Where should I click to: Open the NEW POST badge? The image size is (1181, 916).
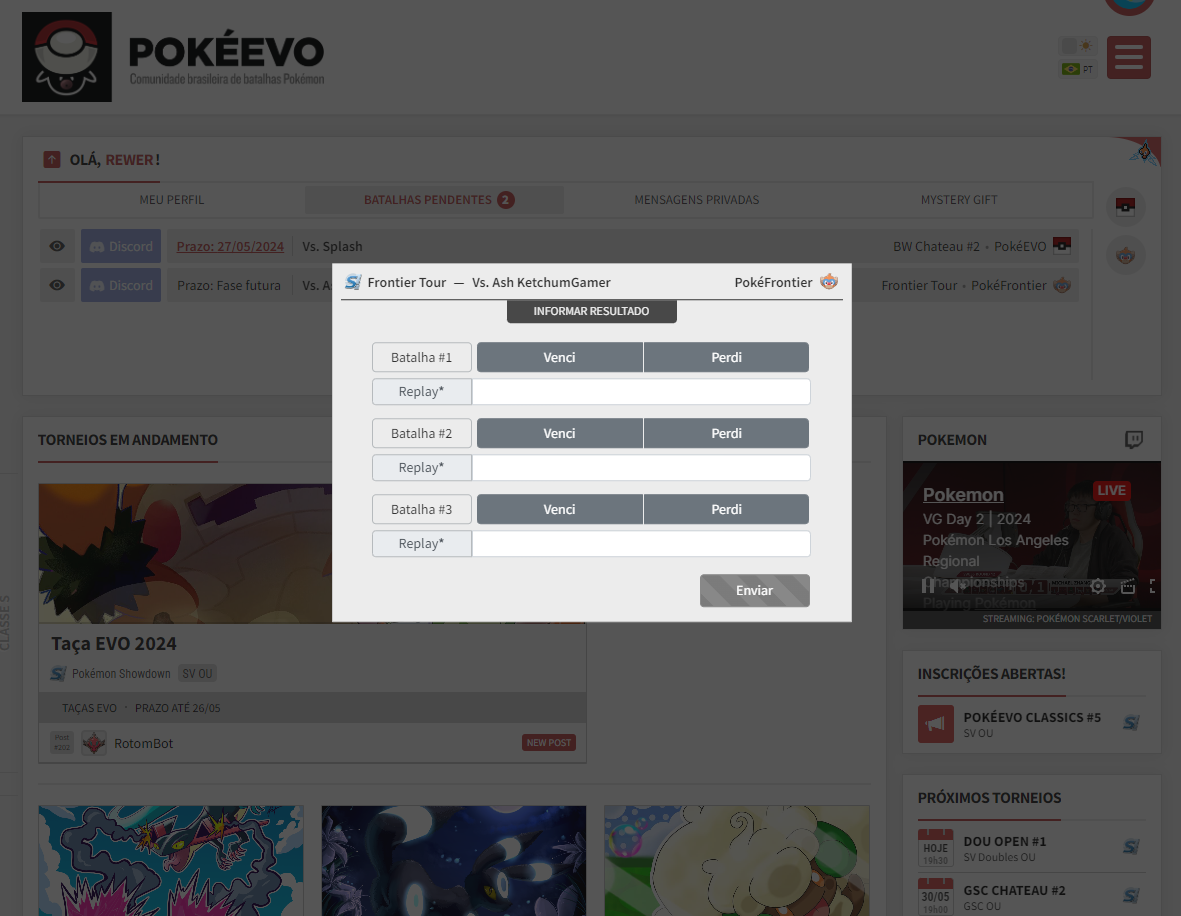[549, 743]
